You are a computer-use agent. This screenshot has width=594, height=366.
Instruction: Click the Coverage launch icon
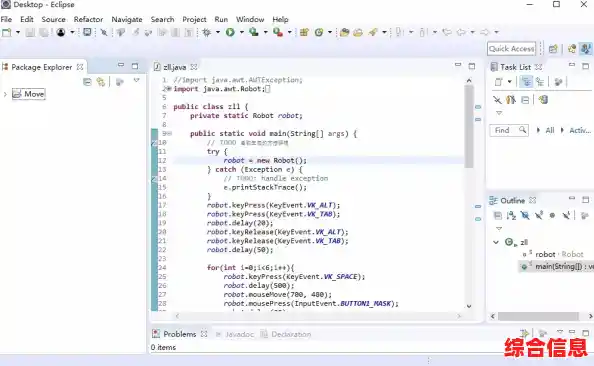(x=254, y=32)
